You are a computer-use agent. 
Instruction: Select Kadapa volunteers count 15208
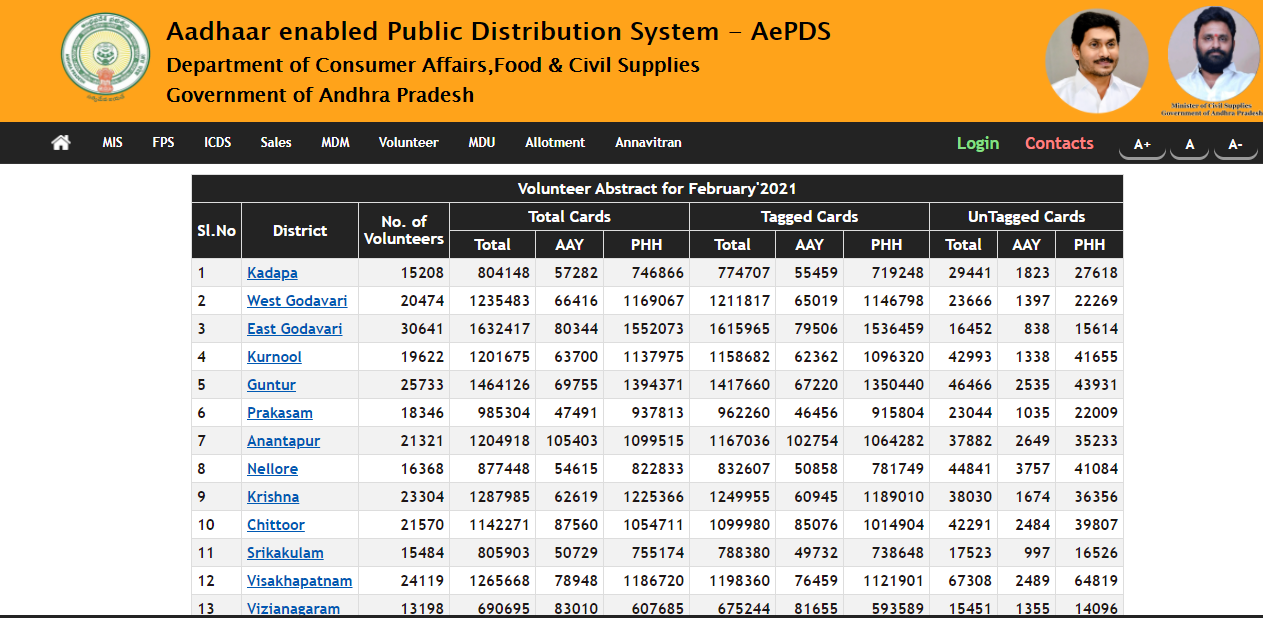[x=422, y=273]
